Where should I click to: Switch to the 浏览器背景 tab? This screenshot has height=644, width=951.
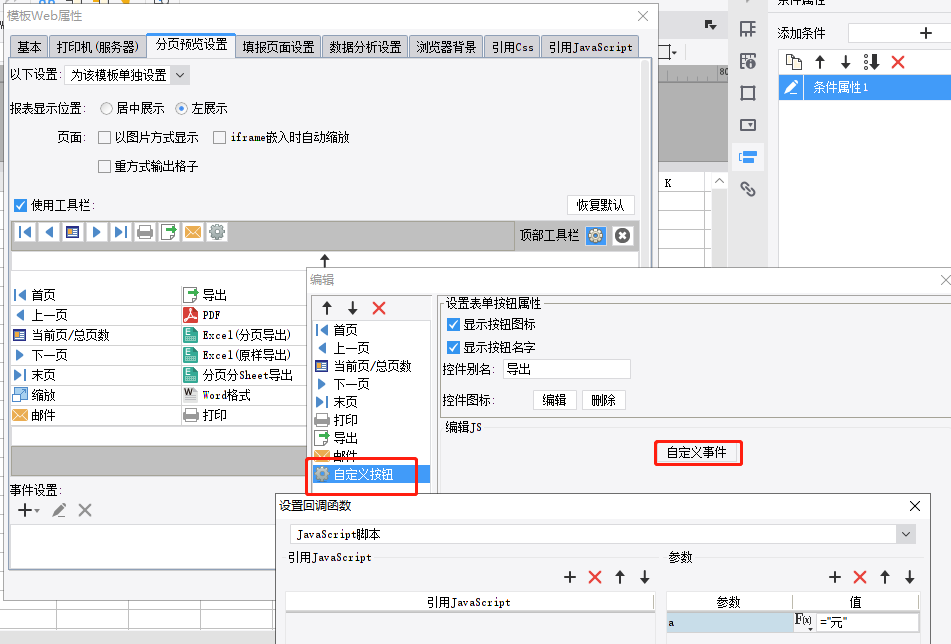(446, 47)
